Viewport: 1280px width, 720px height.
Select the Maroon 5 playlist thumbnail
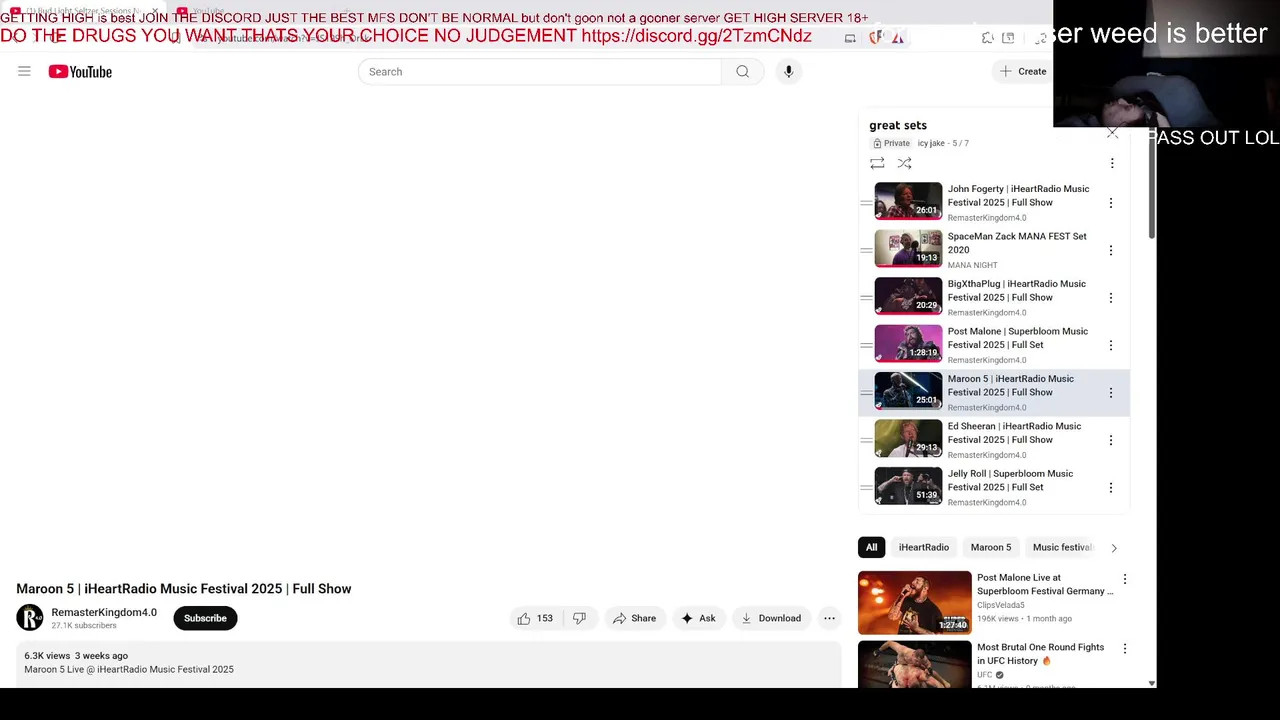pyautogui.click(x=908, y=391)
